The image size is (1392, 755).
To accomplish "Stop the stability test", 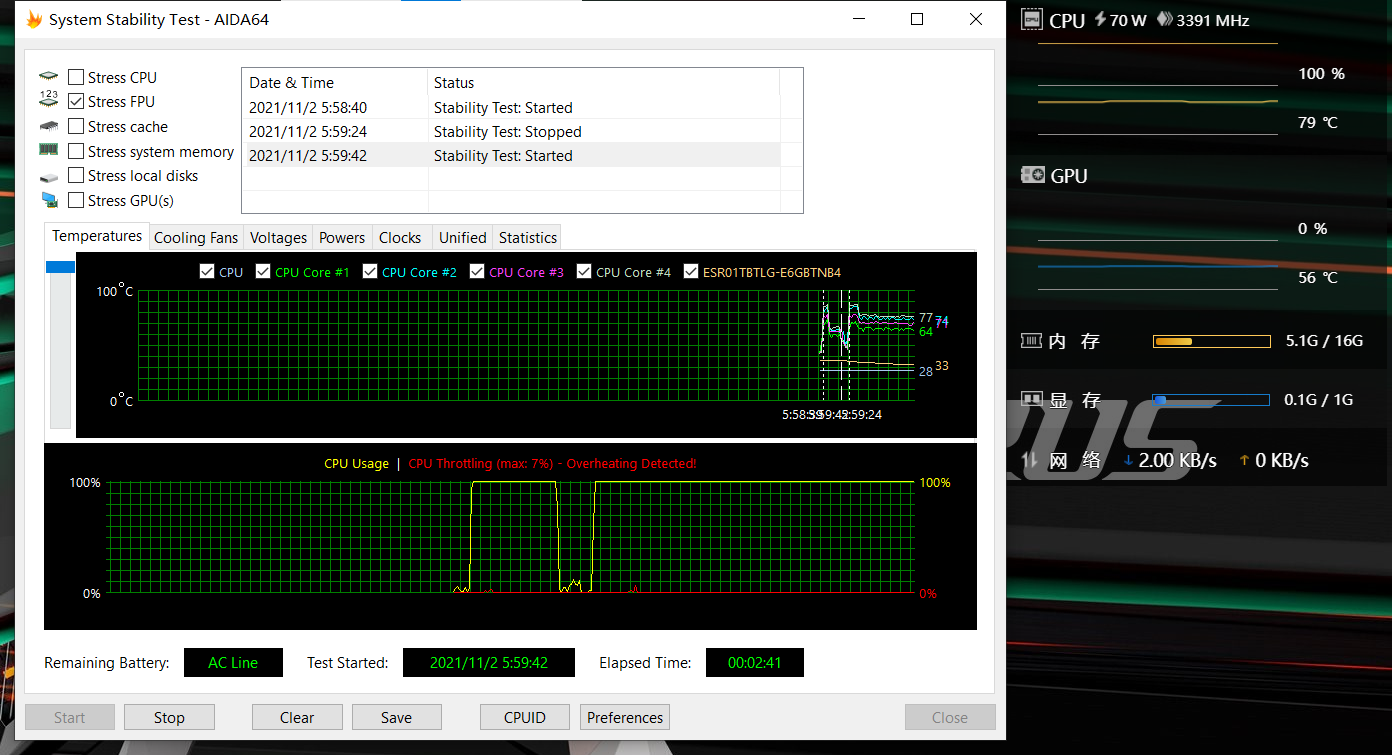I will click(169, 717).
